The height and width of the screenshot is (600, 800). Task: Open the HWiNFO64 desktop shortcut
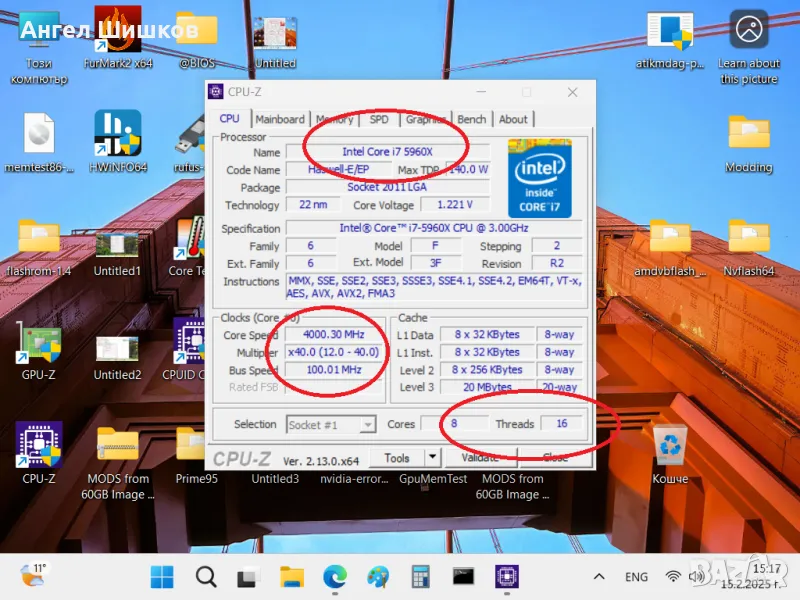point(118,133)
